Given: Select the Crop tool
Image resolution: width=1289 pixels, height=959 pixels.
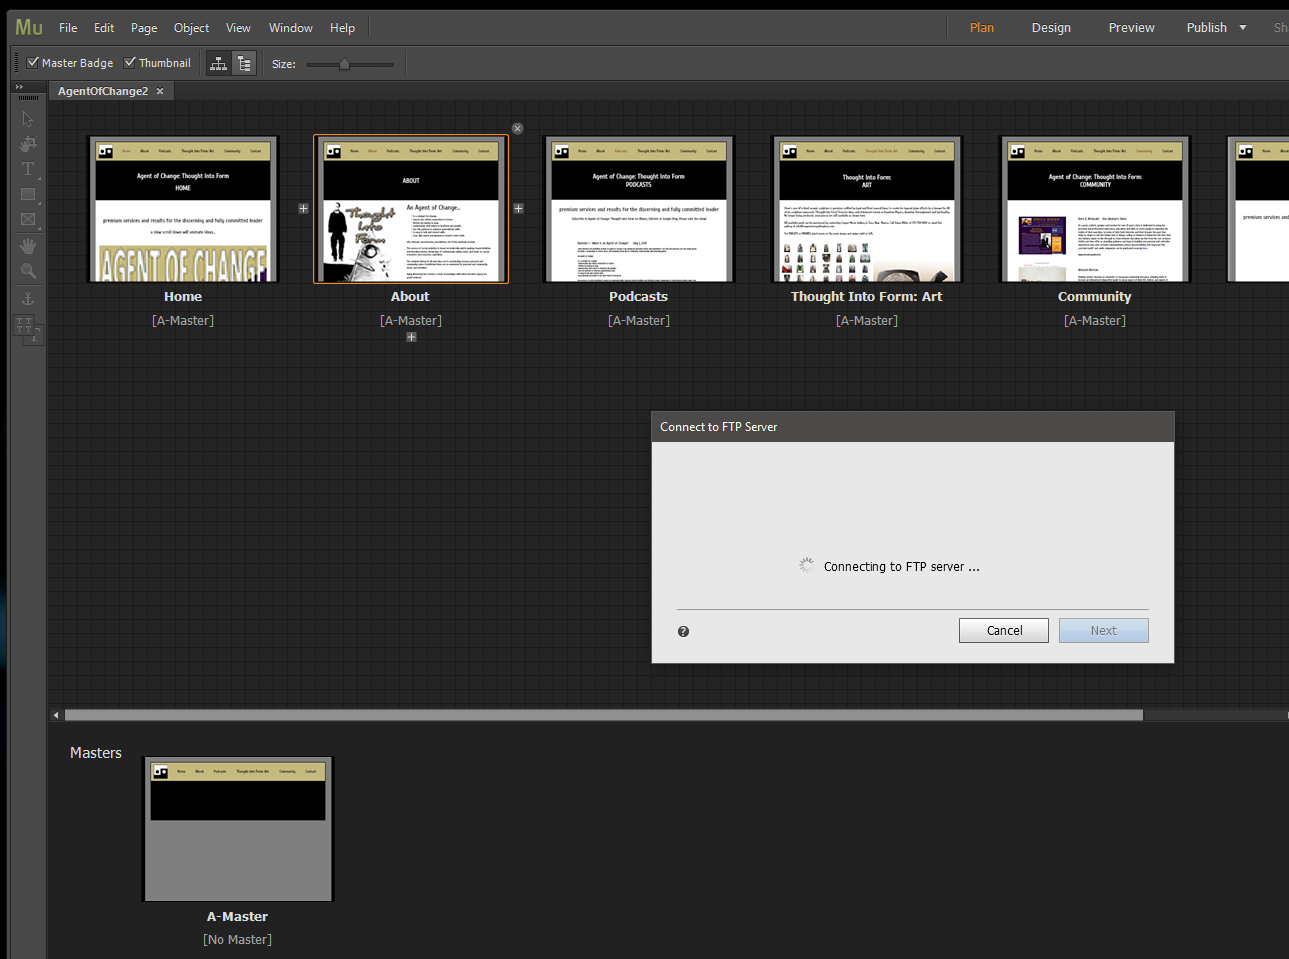Looking at the screenshot, I should pyautogui.click(x=28, y=144).
